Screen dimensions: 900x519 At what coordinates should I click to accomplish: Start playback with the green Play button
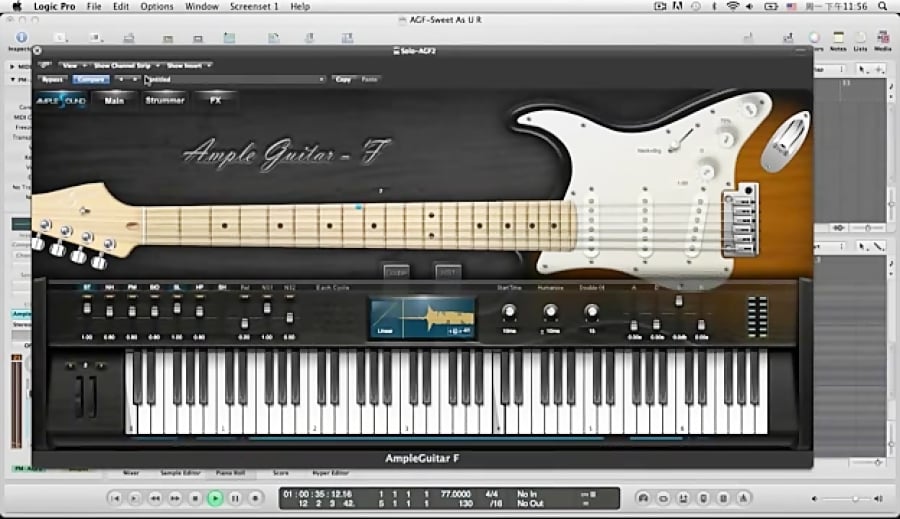tap(215, 498)
